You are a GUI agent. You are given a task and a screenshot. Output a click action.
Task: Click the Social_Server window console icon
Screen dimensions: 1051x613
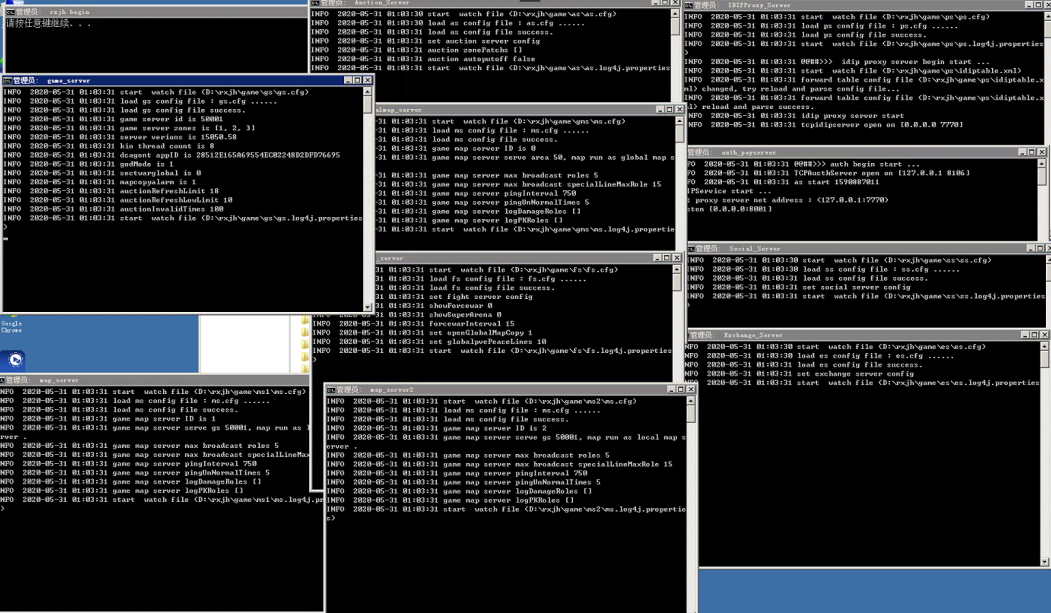(x=692, y=248)
